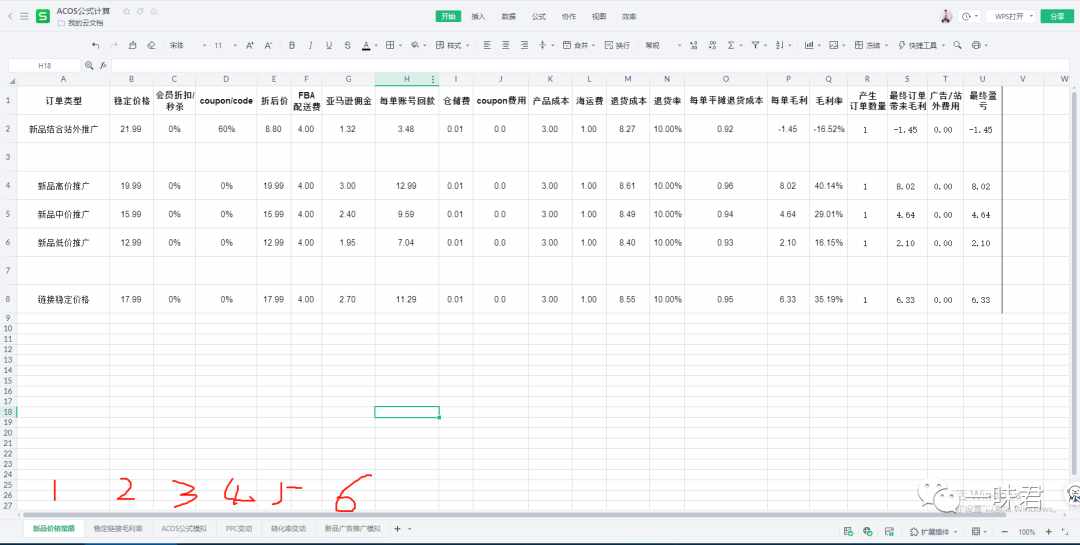Click the history clock icon
Image resolution: width=1080 pixels, height=545 pixels.
tap(966, 17)
